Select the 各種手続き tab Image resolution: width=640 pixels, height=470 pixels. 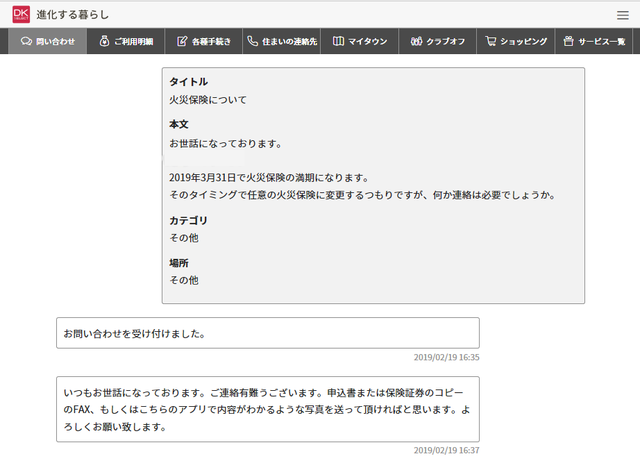click(x=204, y=41)
